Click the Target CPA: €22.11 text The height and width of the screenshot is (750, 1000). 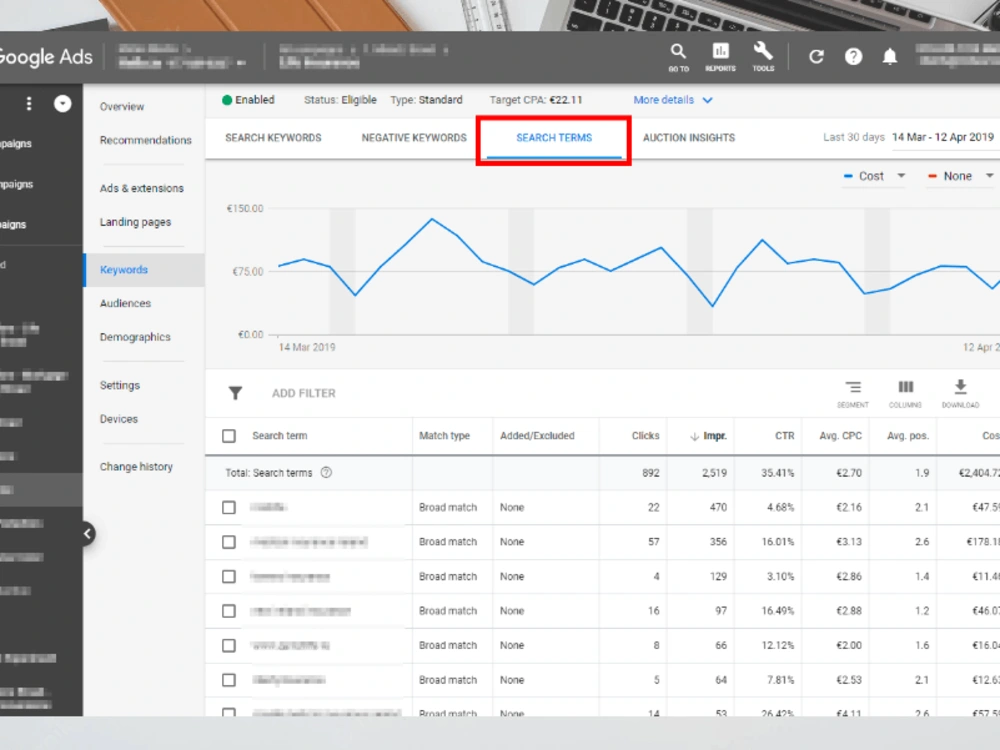(x=536, y=100)
